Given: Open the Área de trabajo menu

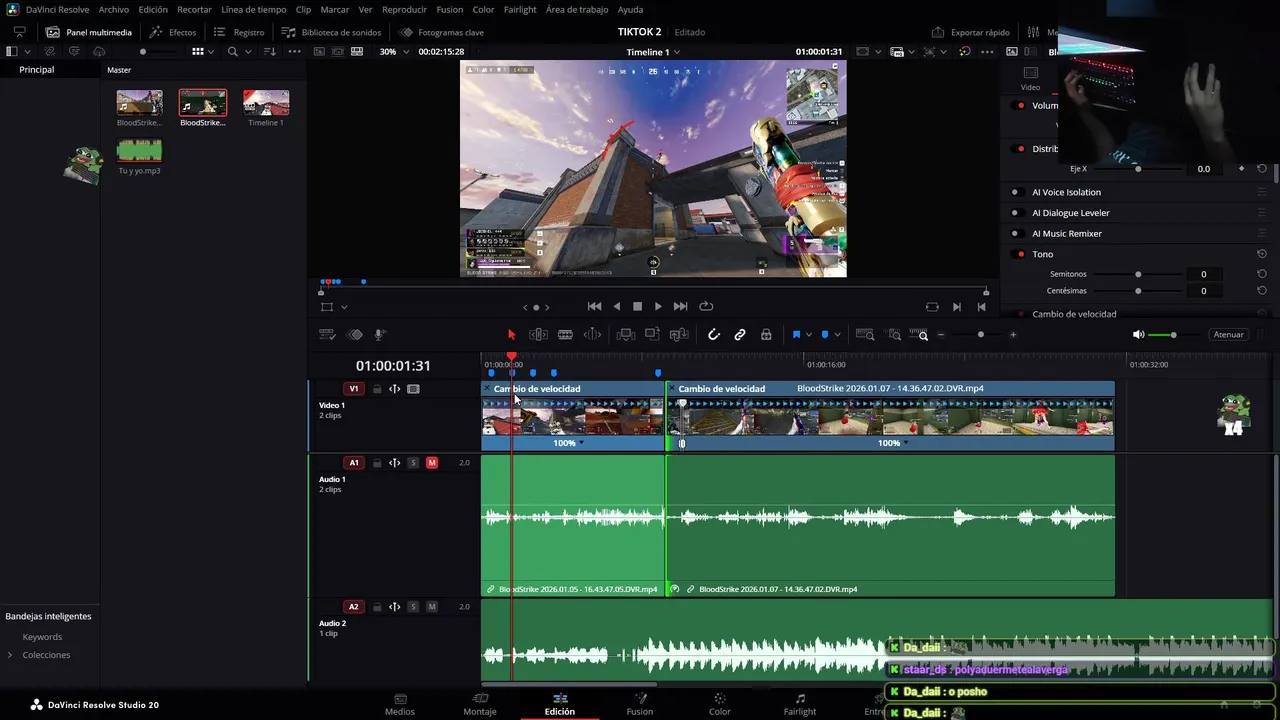Looking at the screenshot, I should 577,9.
